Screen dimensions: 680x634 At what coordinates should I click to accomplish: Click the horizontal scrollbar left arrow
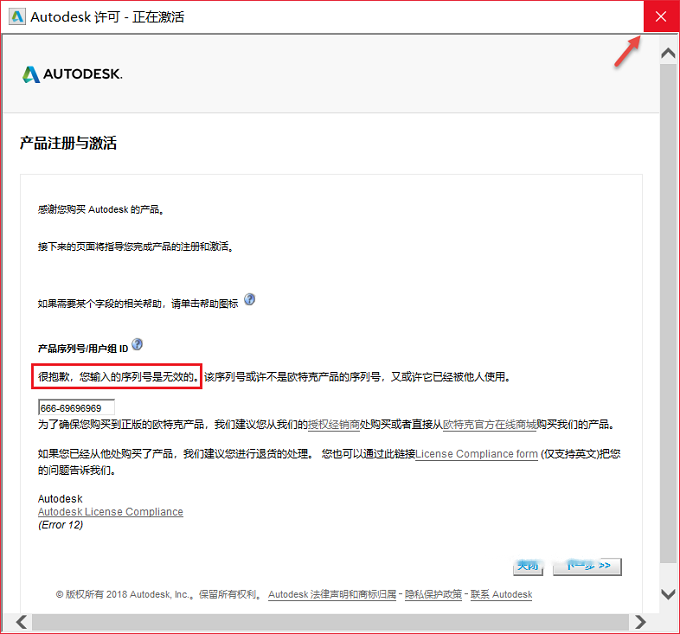click(22, 622)
